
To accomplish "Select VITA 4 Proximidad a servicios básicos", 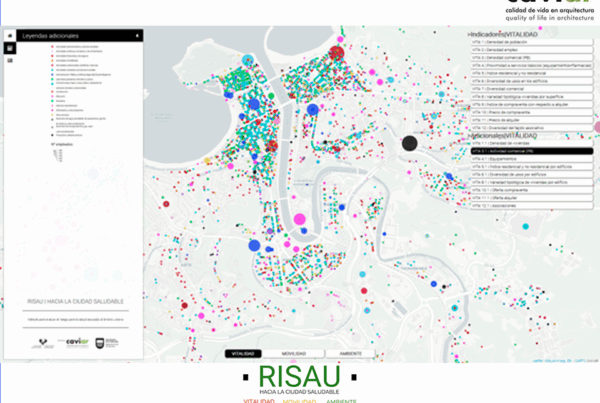I will [x=532, y=65].
